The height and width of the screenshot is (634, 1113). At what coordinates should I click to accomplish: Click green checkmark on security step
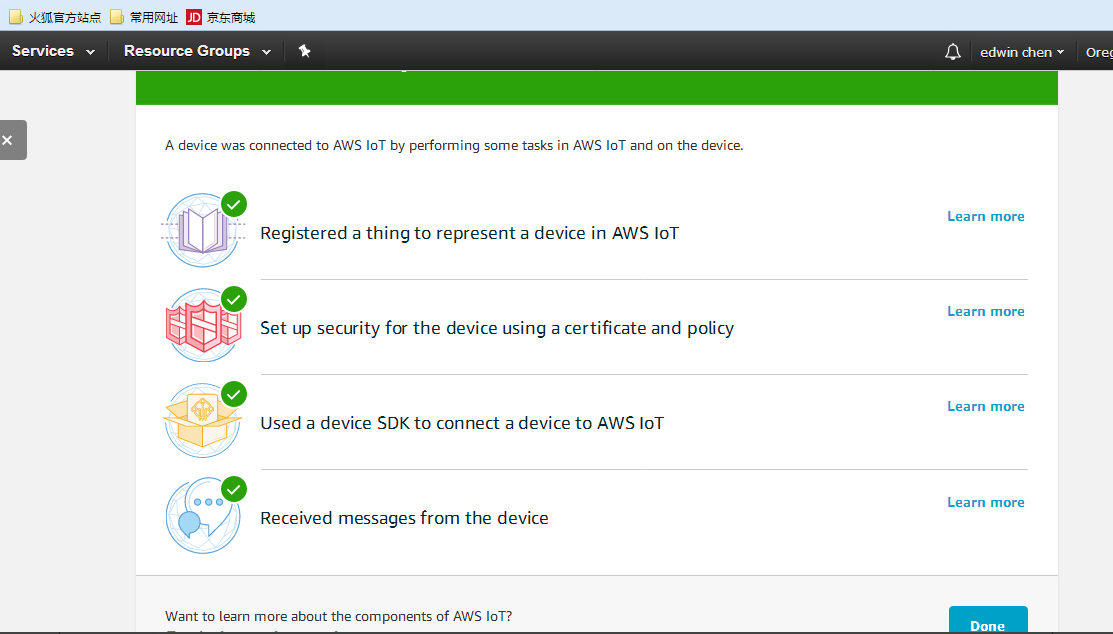click(234, 299)
